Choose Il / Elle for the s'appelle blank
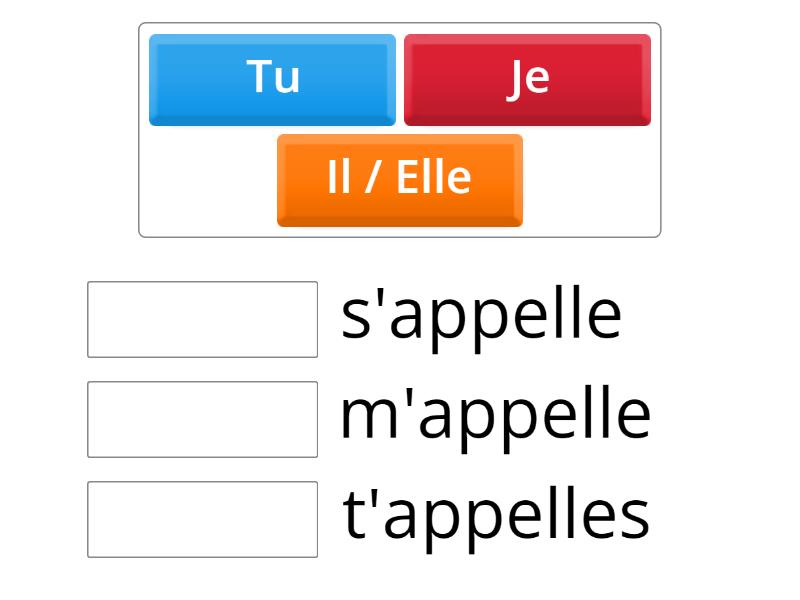 [x=399, y=178]
